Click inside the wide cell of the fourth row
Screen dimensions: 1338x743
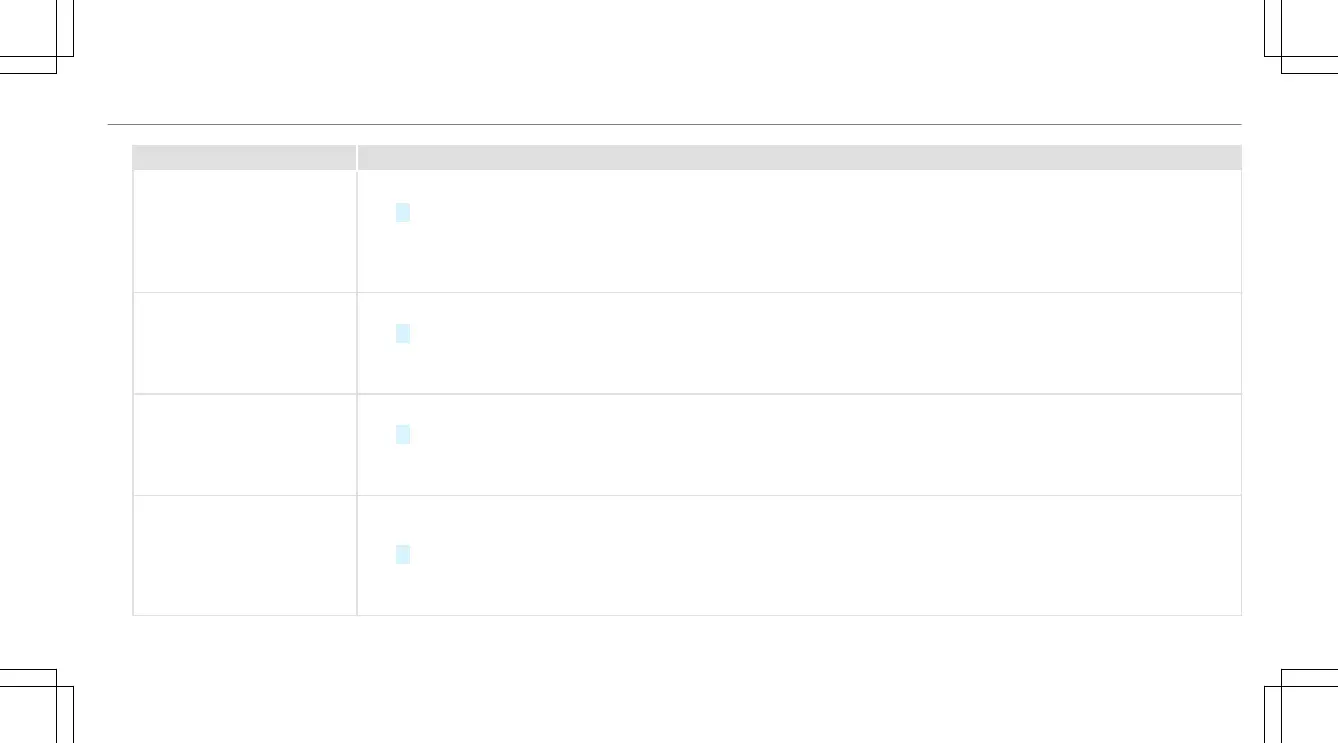pyautogui.click(x=800, y=555)
